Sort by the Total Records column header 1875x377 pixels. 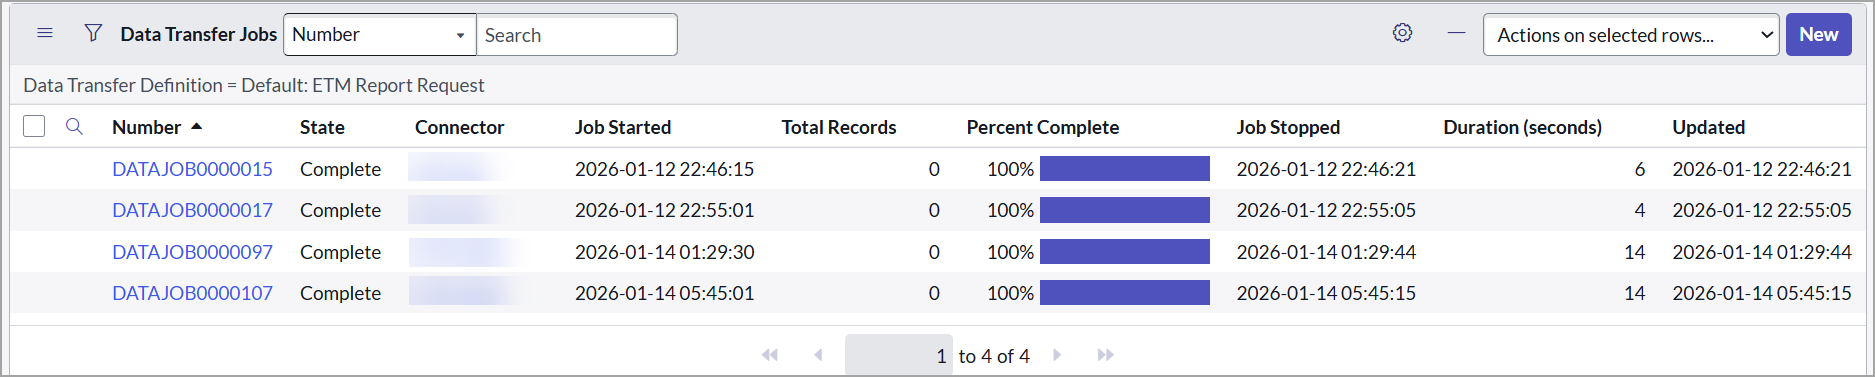click(838, 127)
